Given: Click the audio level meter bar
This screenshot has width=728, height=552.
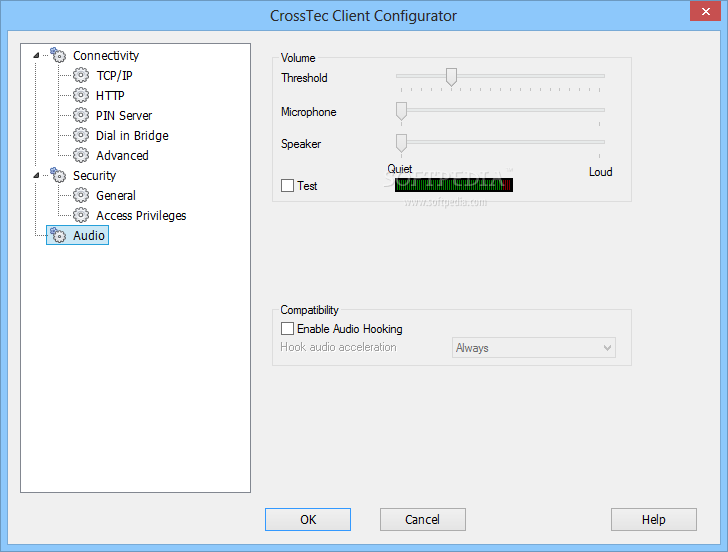Looking at the screenshot, I should point(454,185).
